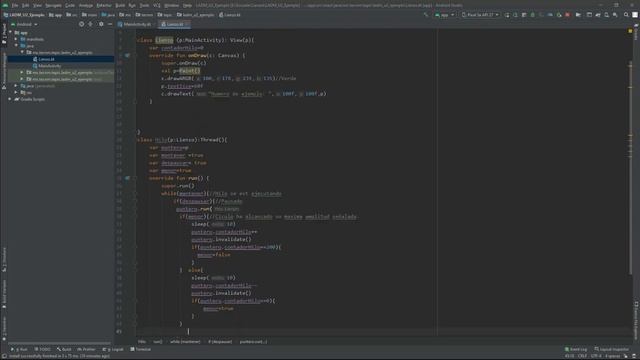The height and width of the screenshot is (360, 640).
Task: Switch to the Lienzo.kt editor tab
Action: pyautogui.click(x=174, y=24)
